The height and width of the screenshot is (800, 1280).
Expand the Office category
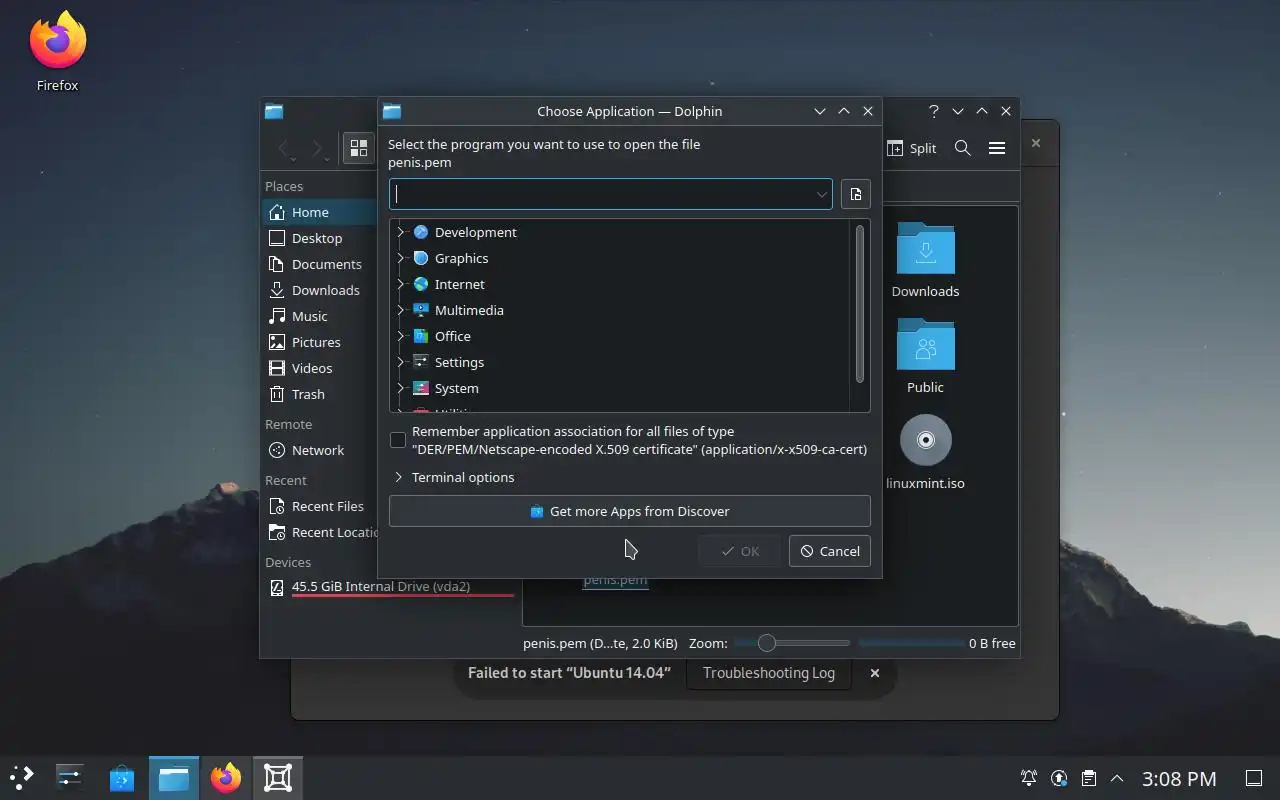coord(401,336)
